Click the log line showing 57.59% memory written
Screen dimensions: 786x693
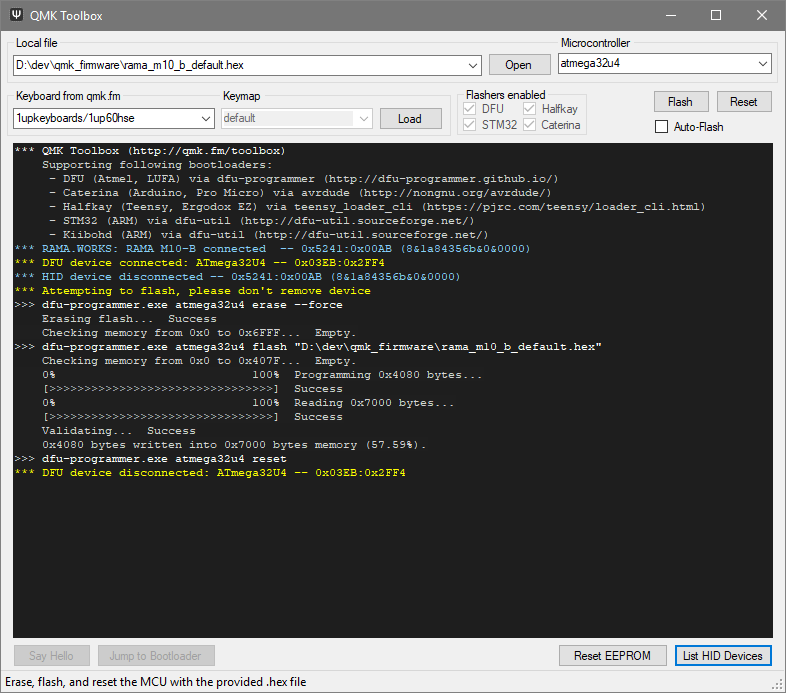tap(234, 445)
